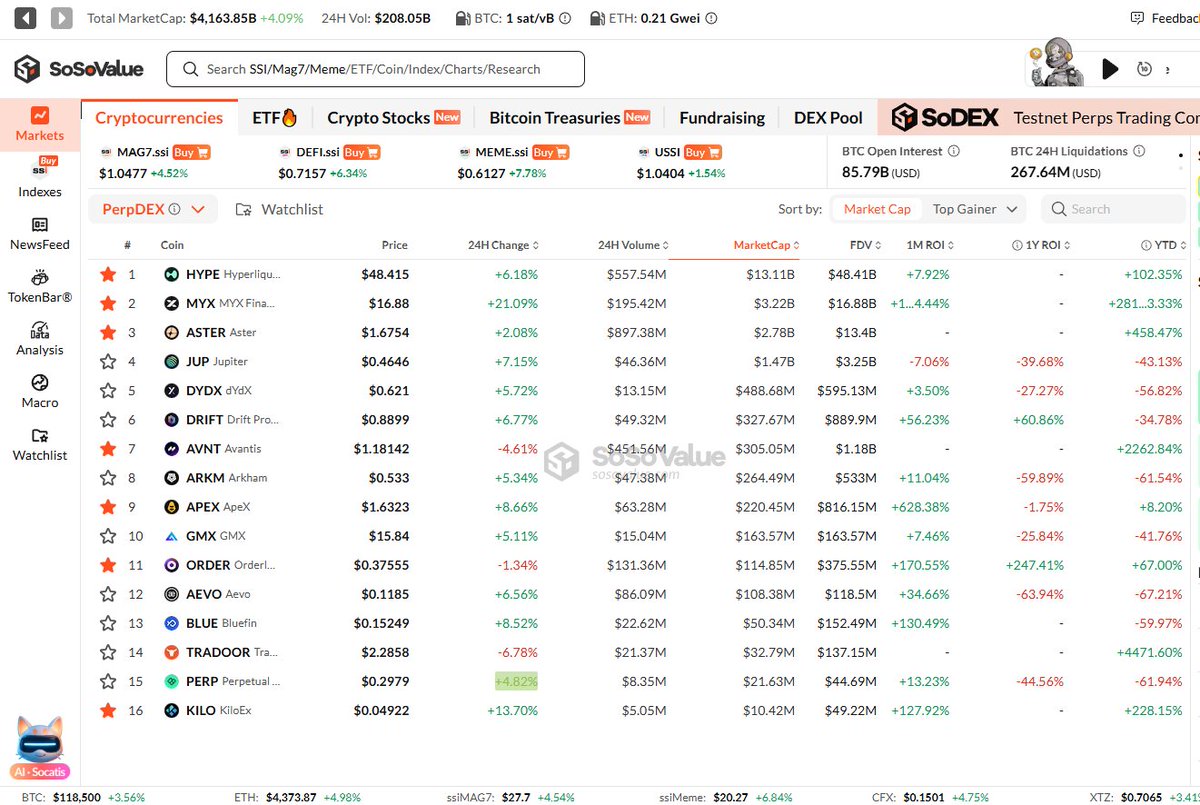Sort the table by YTD column
1200x805 pixels.
(1165, 245)
